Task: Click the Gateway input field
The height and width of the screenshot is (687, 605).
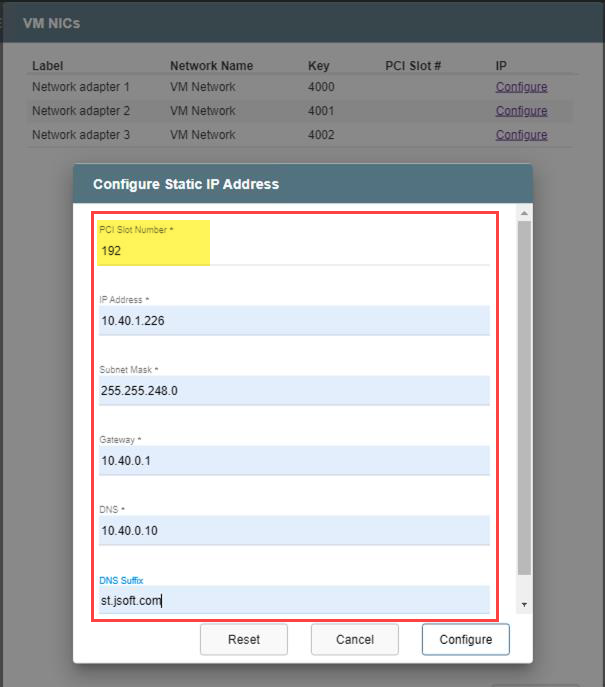Action: click(x=295, y=461)
